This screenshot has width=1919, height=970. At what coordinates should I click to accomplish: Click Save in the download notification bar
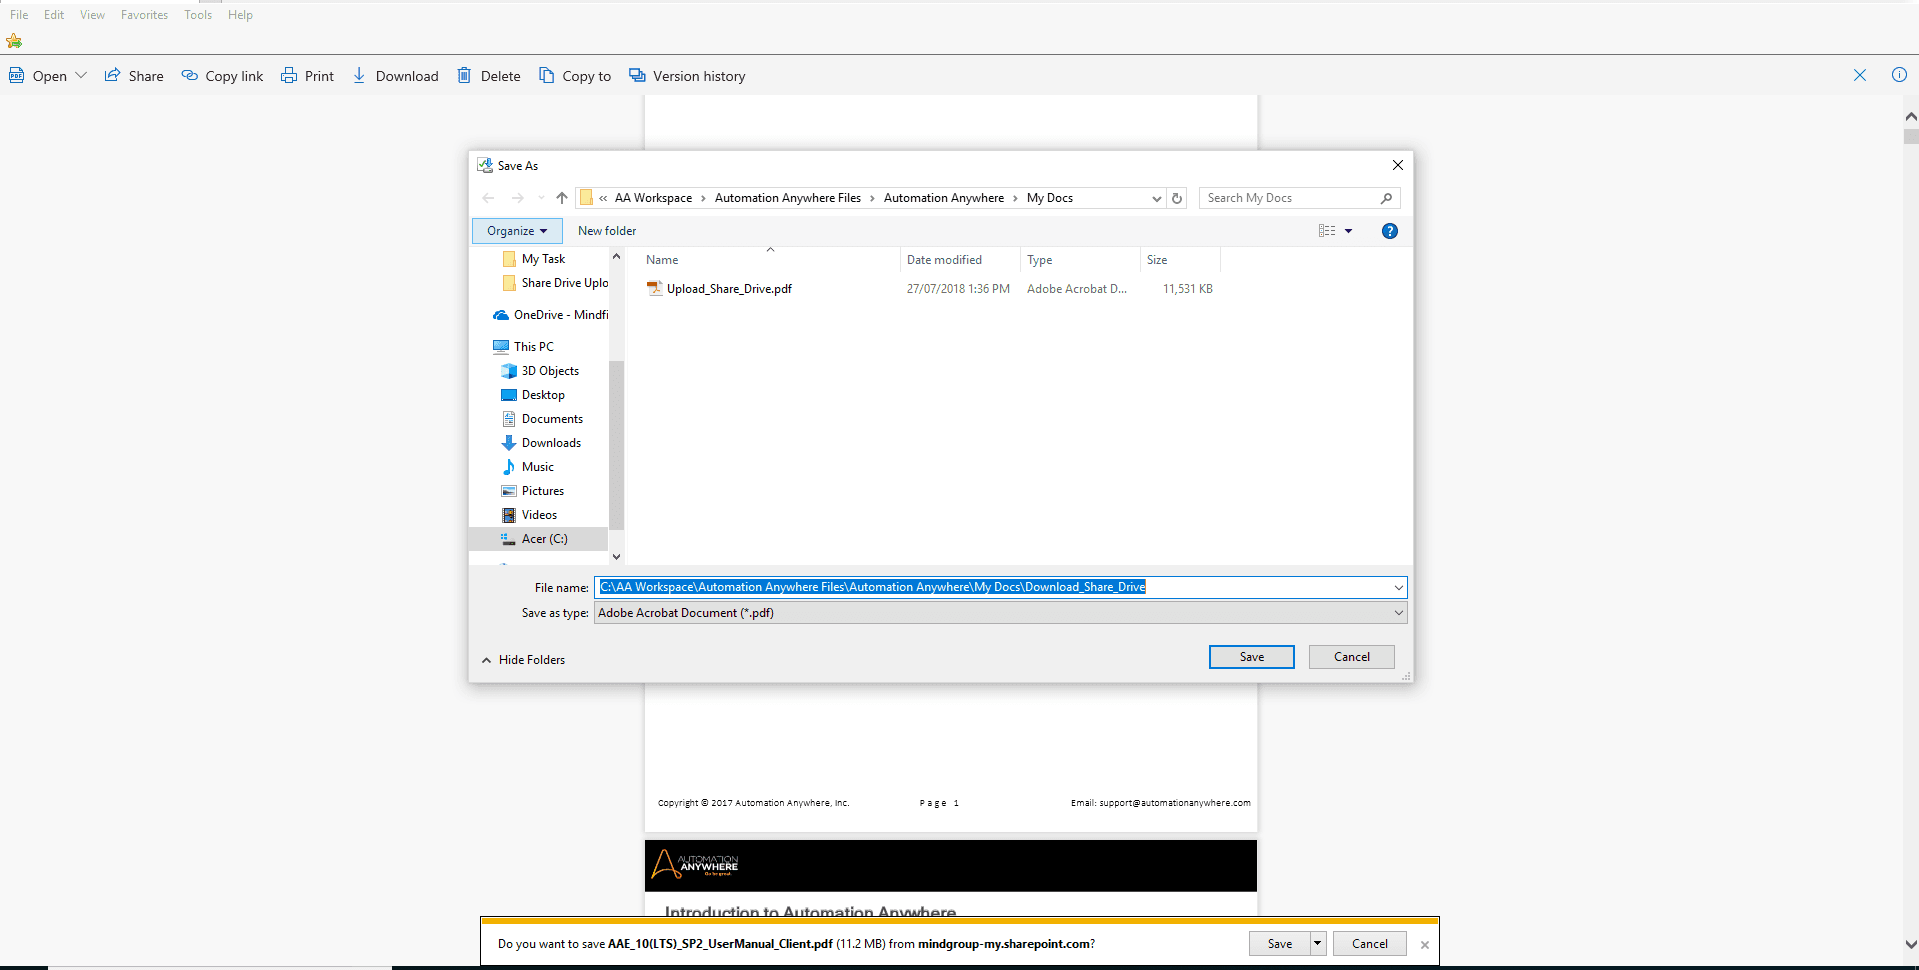[x=1280, y=943]
